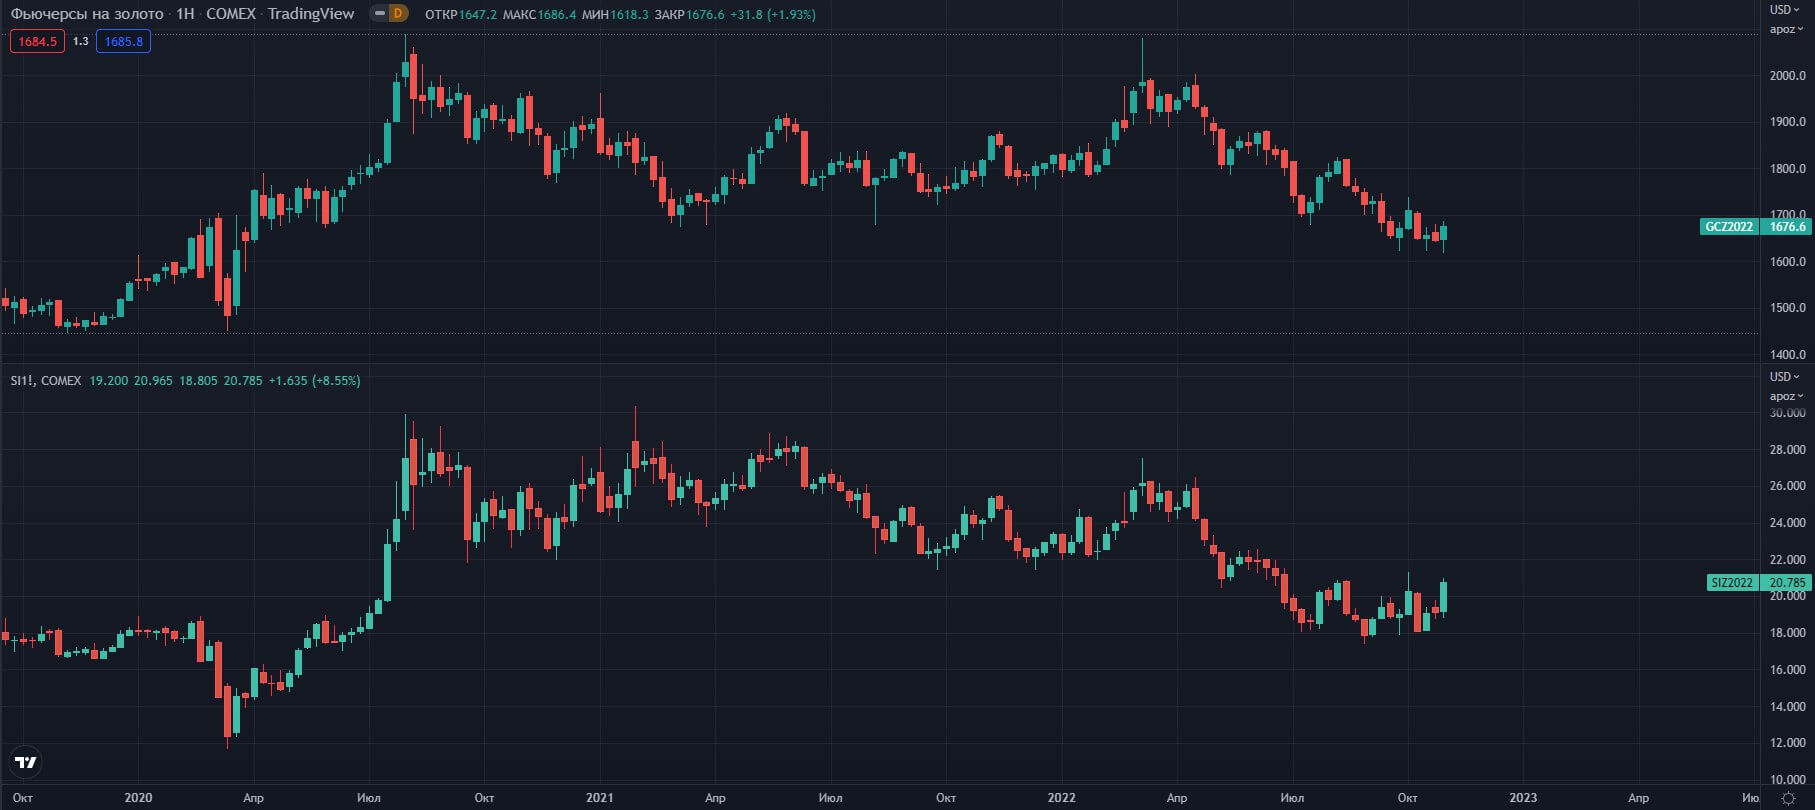This screenshot has height=810, width=1815.
Task: Click the 12.000 level on silver price scale
Action: point(1787,743)
